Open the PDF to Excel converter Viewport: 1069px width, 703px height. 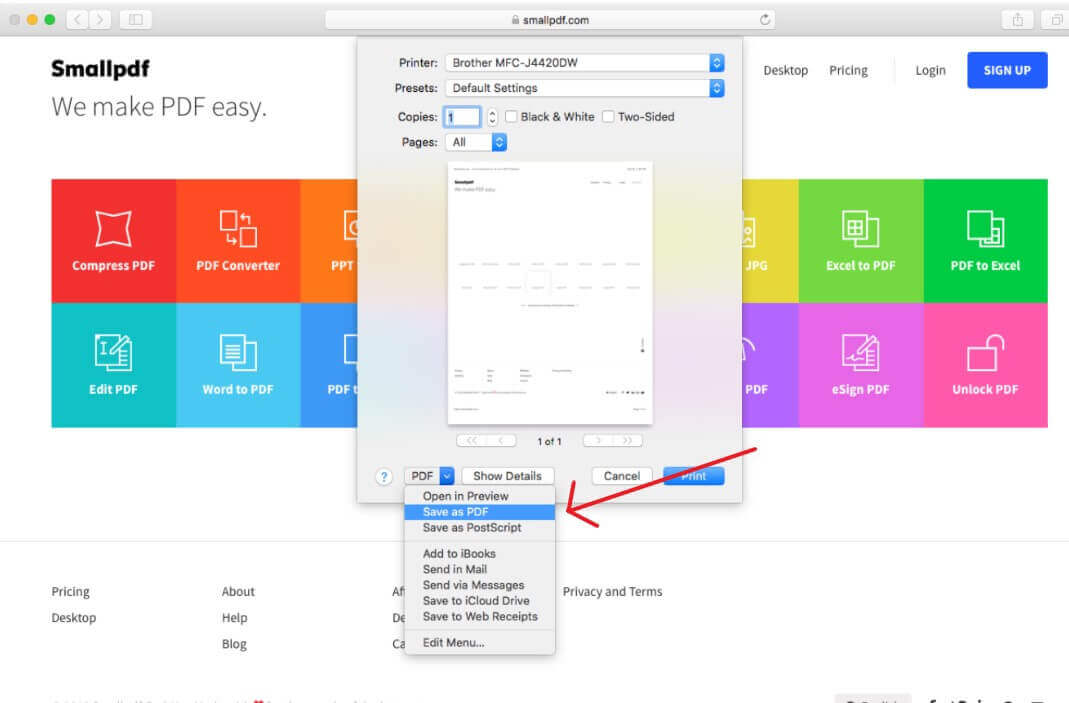coord(985,240)
